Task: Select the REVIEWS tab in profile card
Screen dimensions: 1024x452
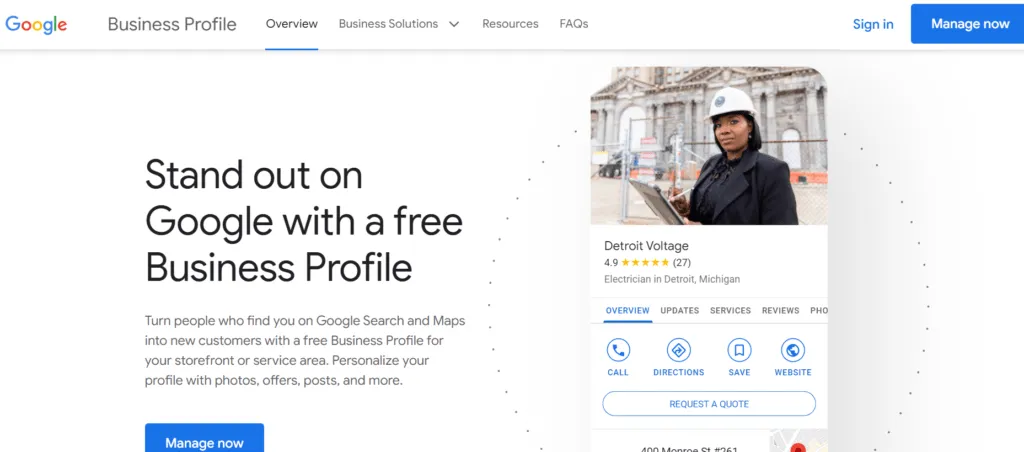Action: 780,311
